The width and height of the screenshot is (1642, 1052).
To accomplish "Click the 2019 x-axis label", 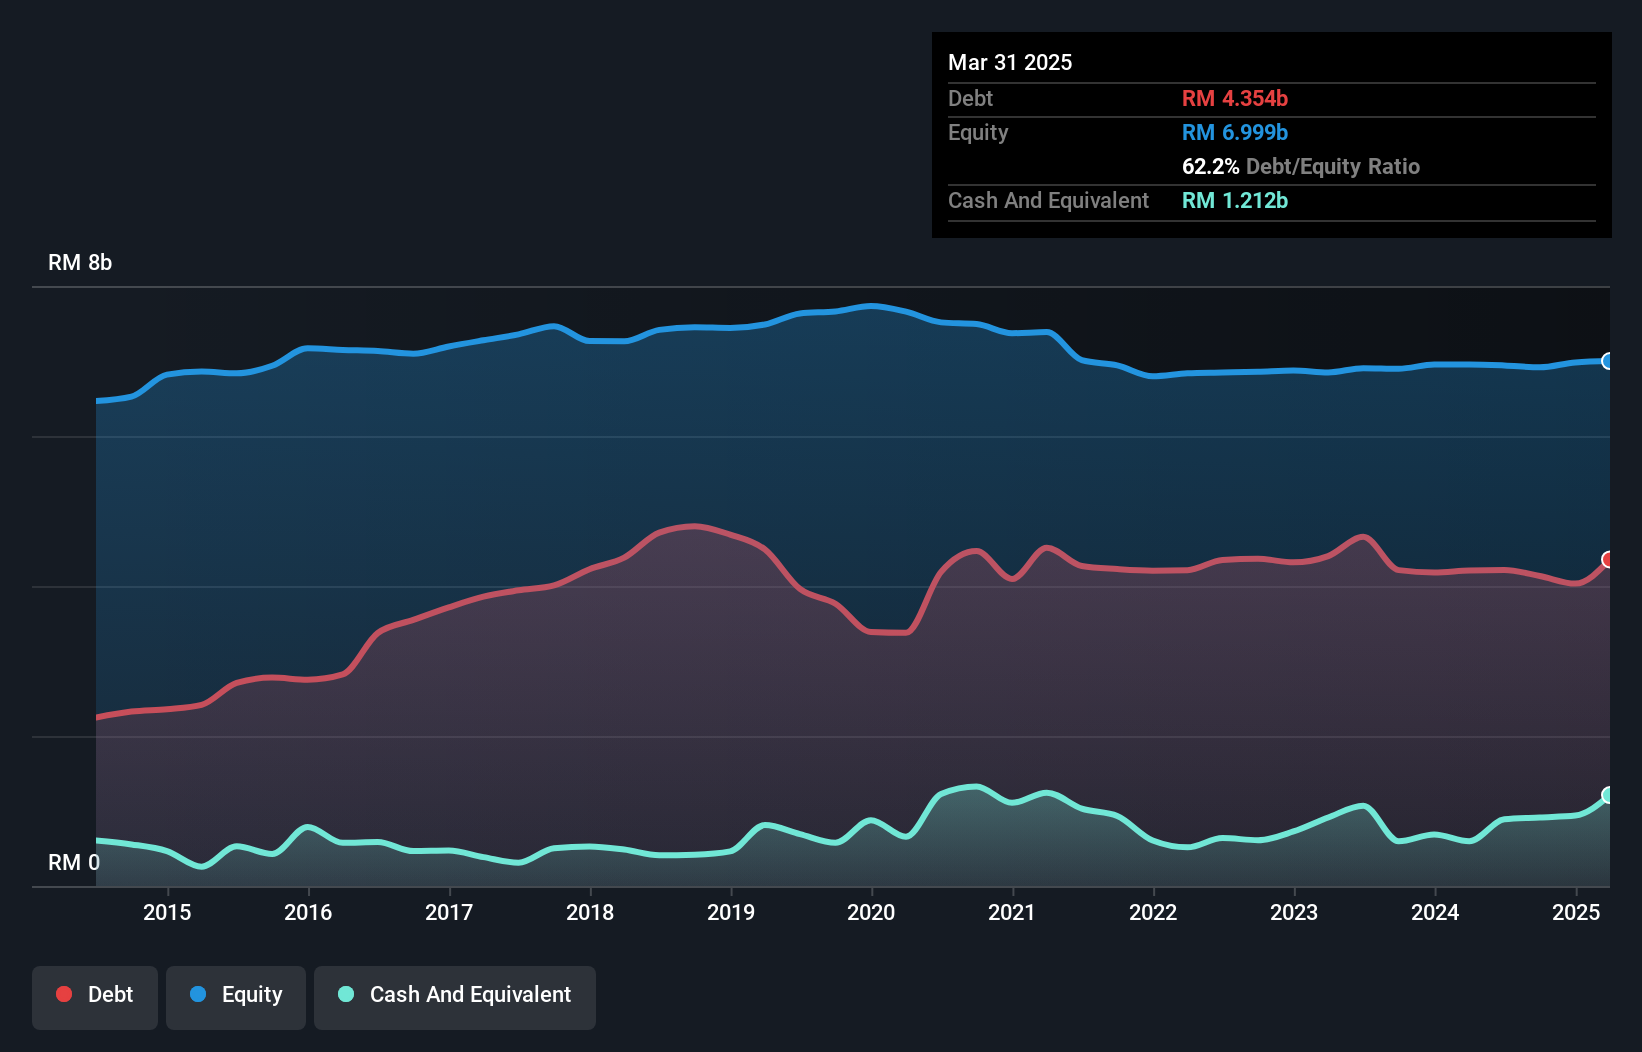I will (731, 912).
